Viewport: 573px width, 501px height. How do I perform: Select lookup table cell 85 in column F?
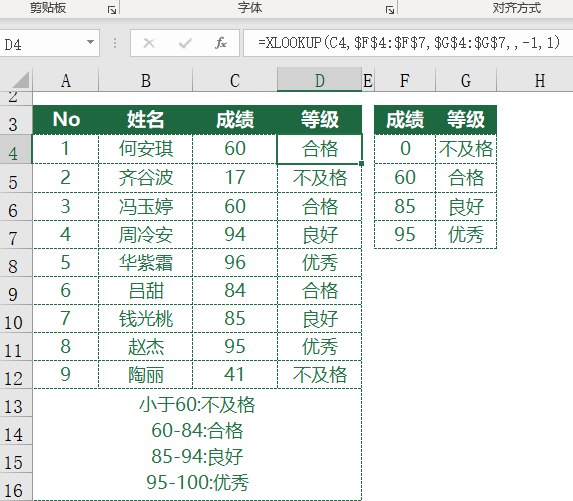point(405,206)
